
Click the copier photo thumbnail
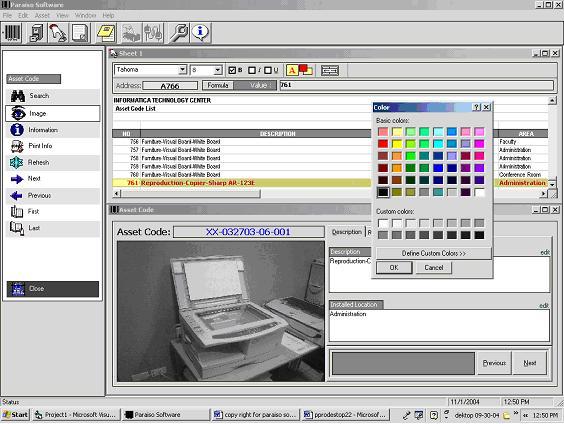220,311
